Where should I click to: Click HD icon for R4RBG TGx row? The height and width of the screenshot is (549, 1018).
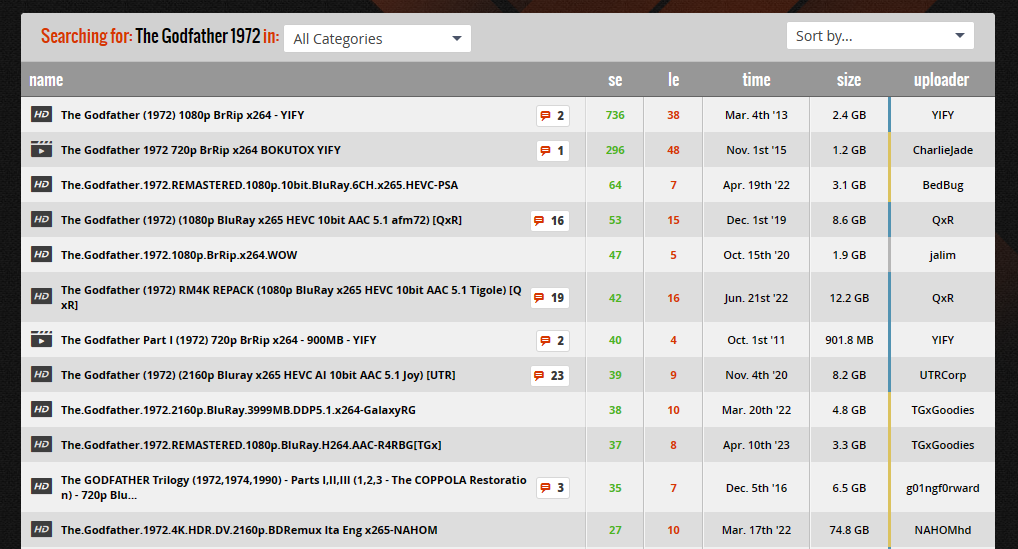point(42,445)
